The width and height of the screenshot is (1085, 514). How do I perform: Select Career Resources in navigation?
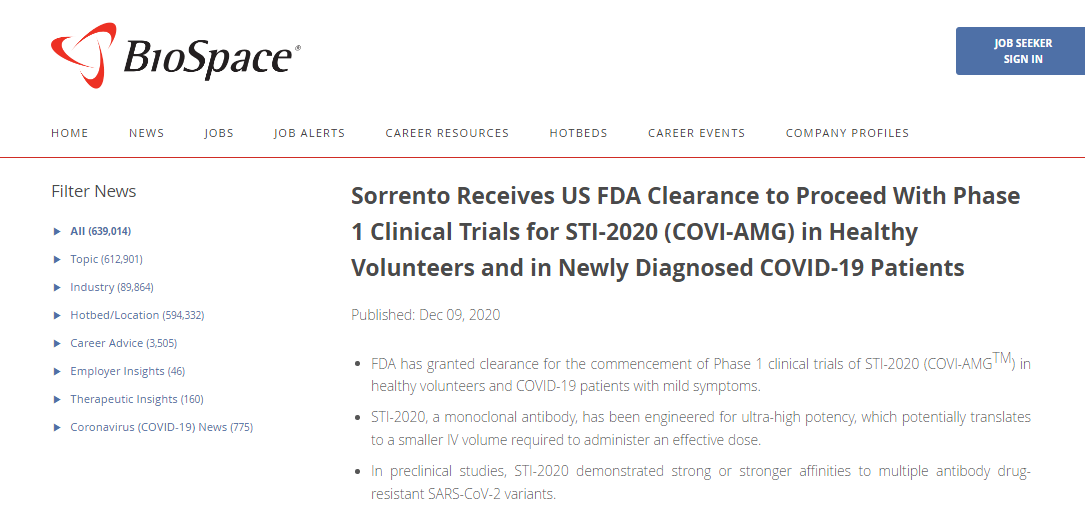(447, 133)
